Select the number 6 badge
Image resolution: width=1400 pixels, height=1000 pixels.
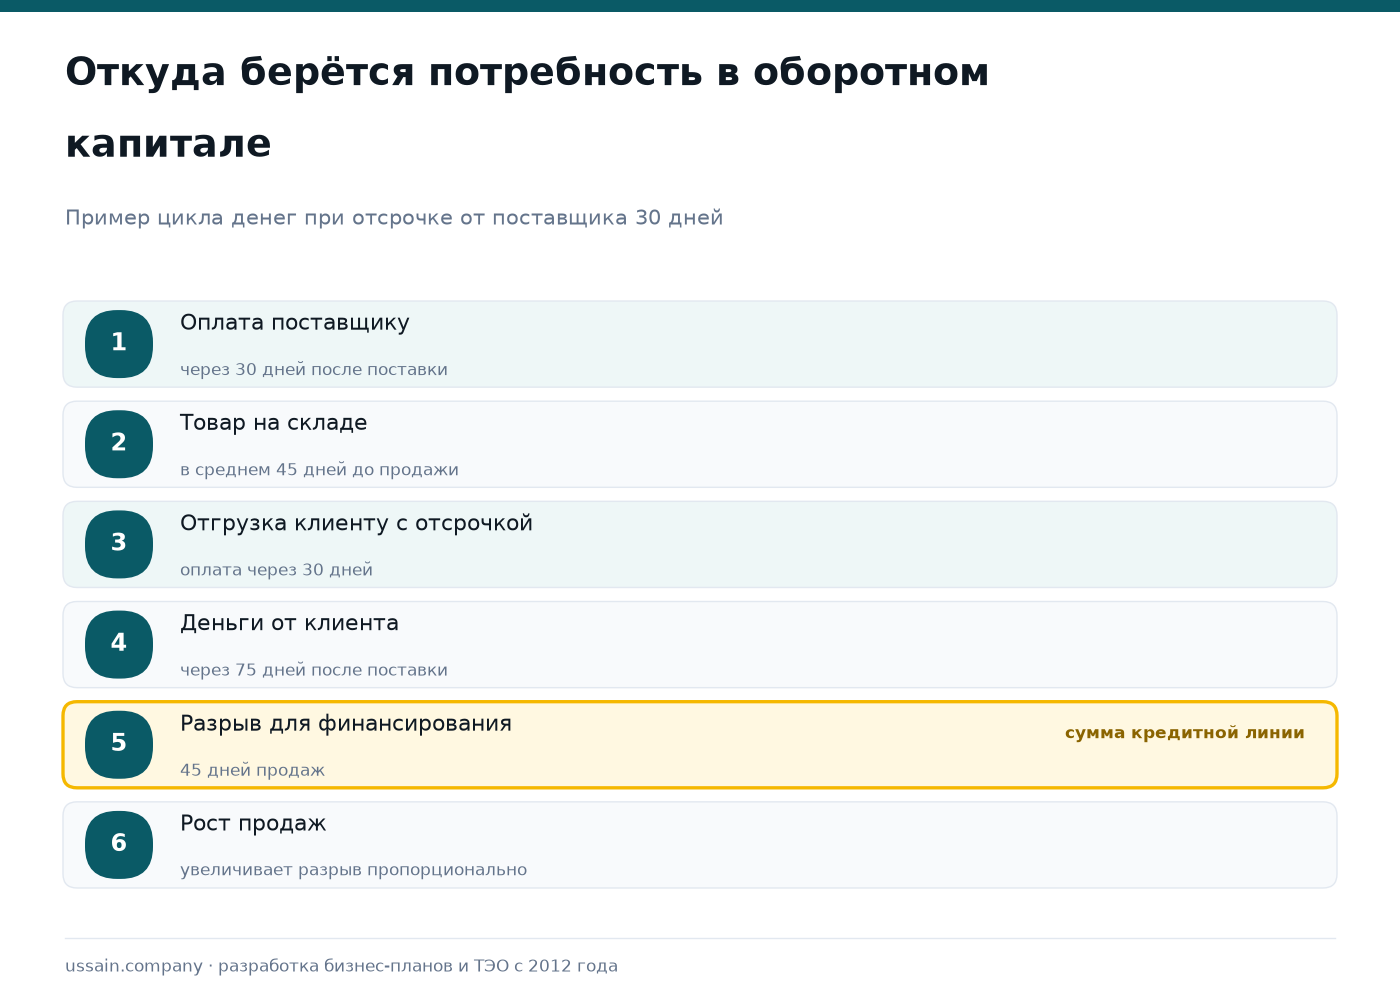coord(119,844)
